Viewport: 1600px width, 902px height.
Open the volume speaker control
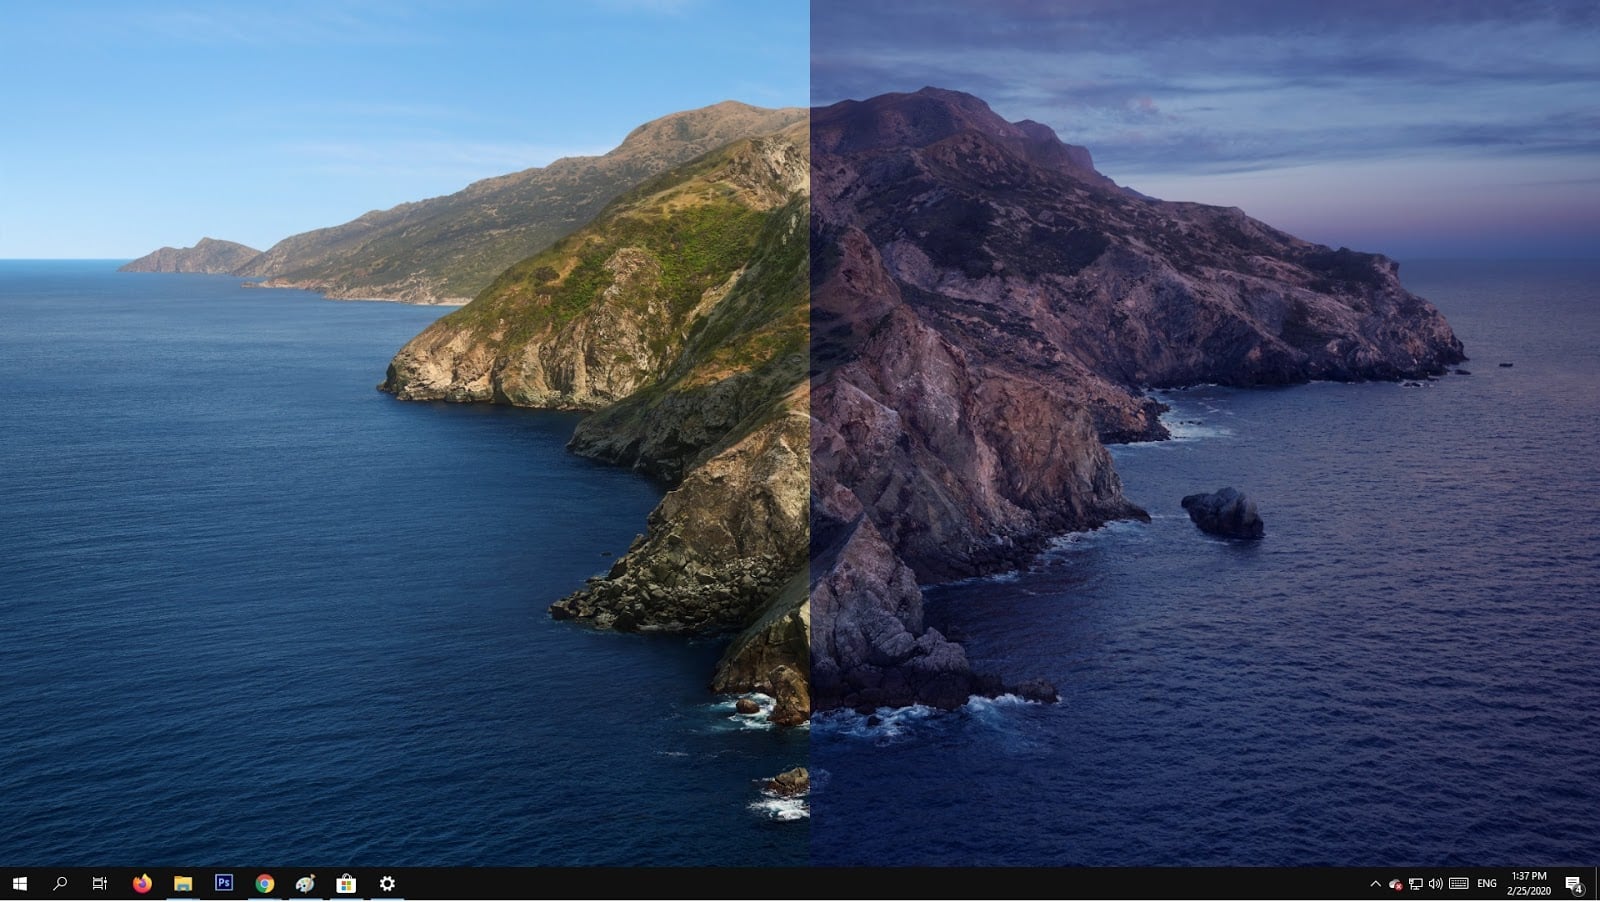pos(1436,884)
